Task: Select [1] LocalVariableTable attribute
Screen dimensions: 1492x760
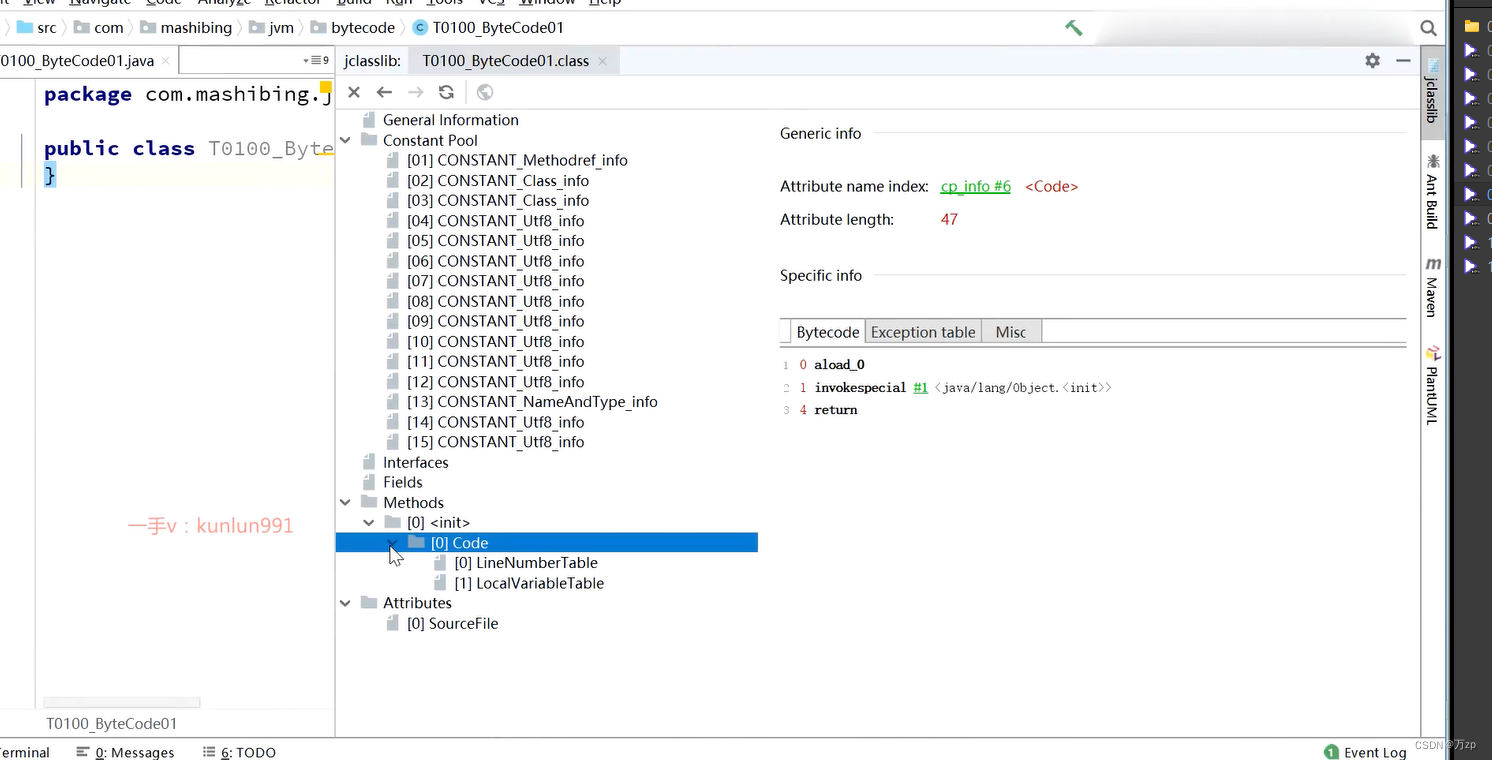Action: 529,583
